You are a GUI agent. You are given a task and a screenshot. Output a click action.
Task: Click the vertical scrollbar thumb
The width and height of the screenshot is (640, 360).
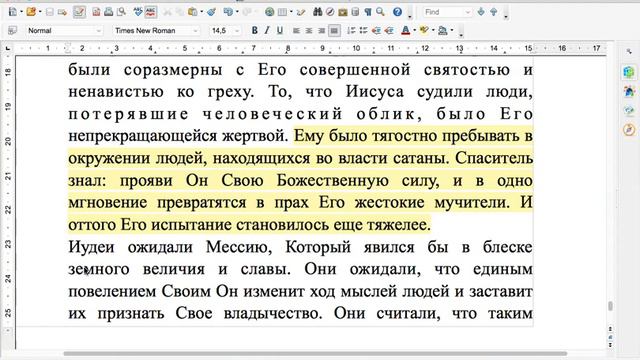pos(611,306)
